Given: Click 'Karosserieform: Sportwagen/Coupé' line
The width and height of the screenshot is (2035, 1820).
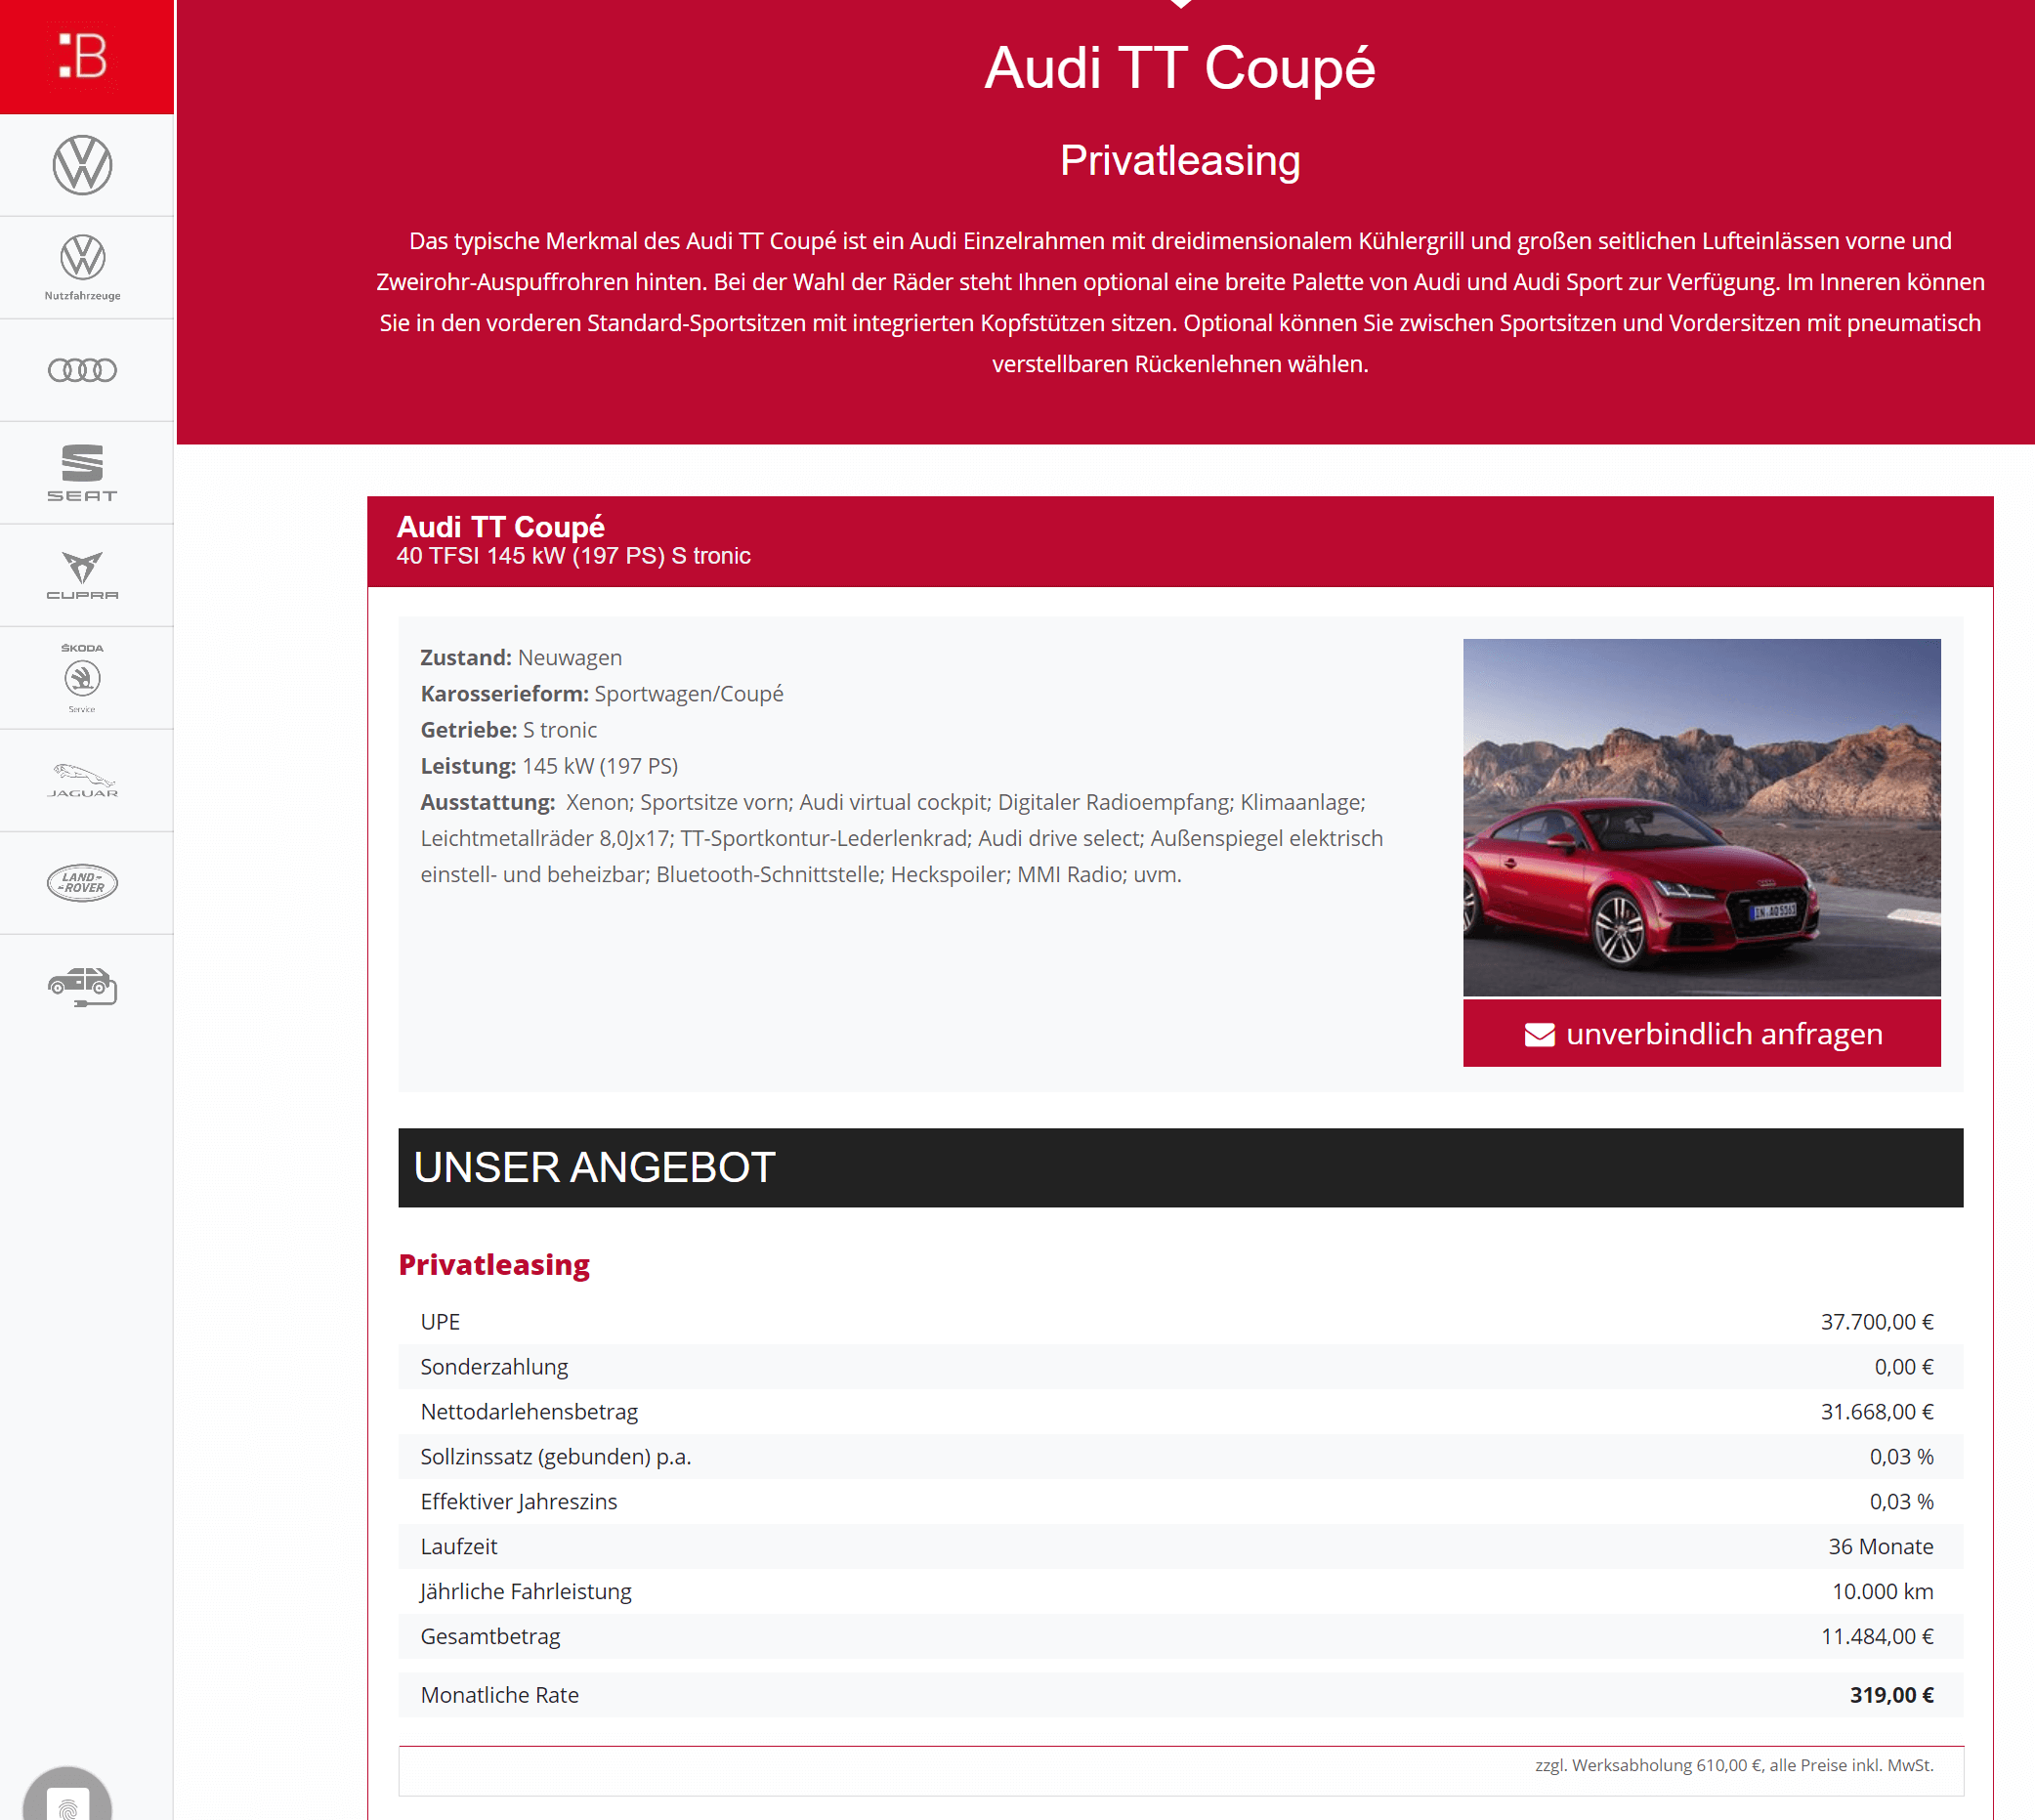Looking at the screenshot, I should click(x=602, y=694).
